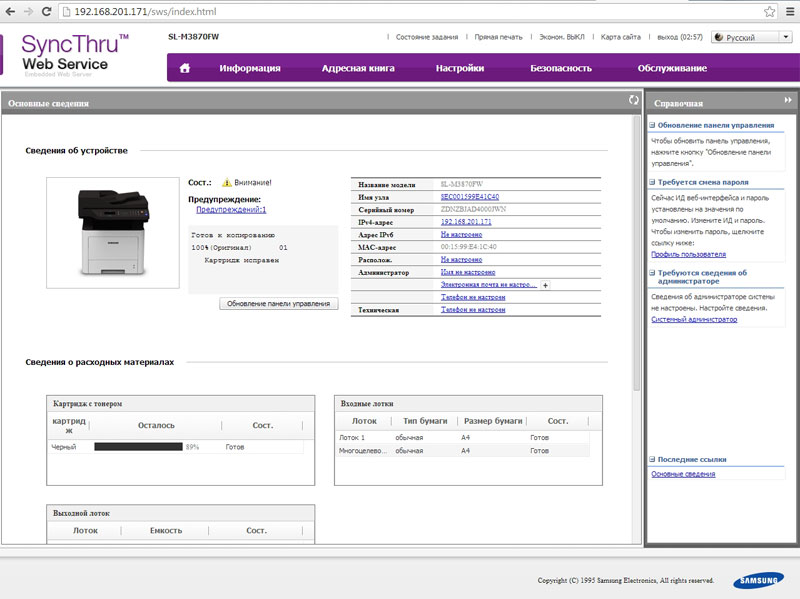The height and width of the screenshot is (599, 800).
Task: Click Имя не настроено administrator link
Action: [x=468, y=272]
